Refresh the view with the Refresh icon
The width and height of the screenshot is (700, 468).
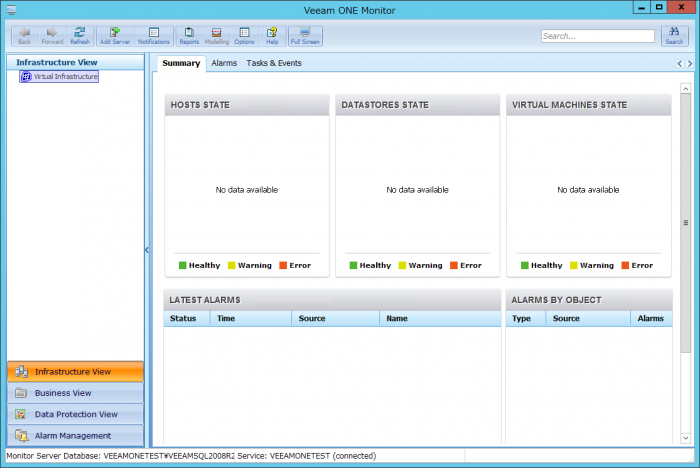[x=80, y=36]
